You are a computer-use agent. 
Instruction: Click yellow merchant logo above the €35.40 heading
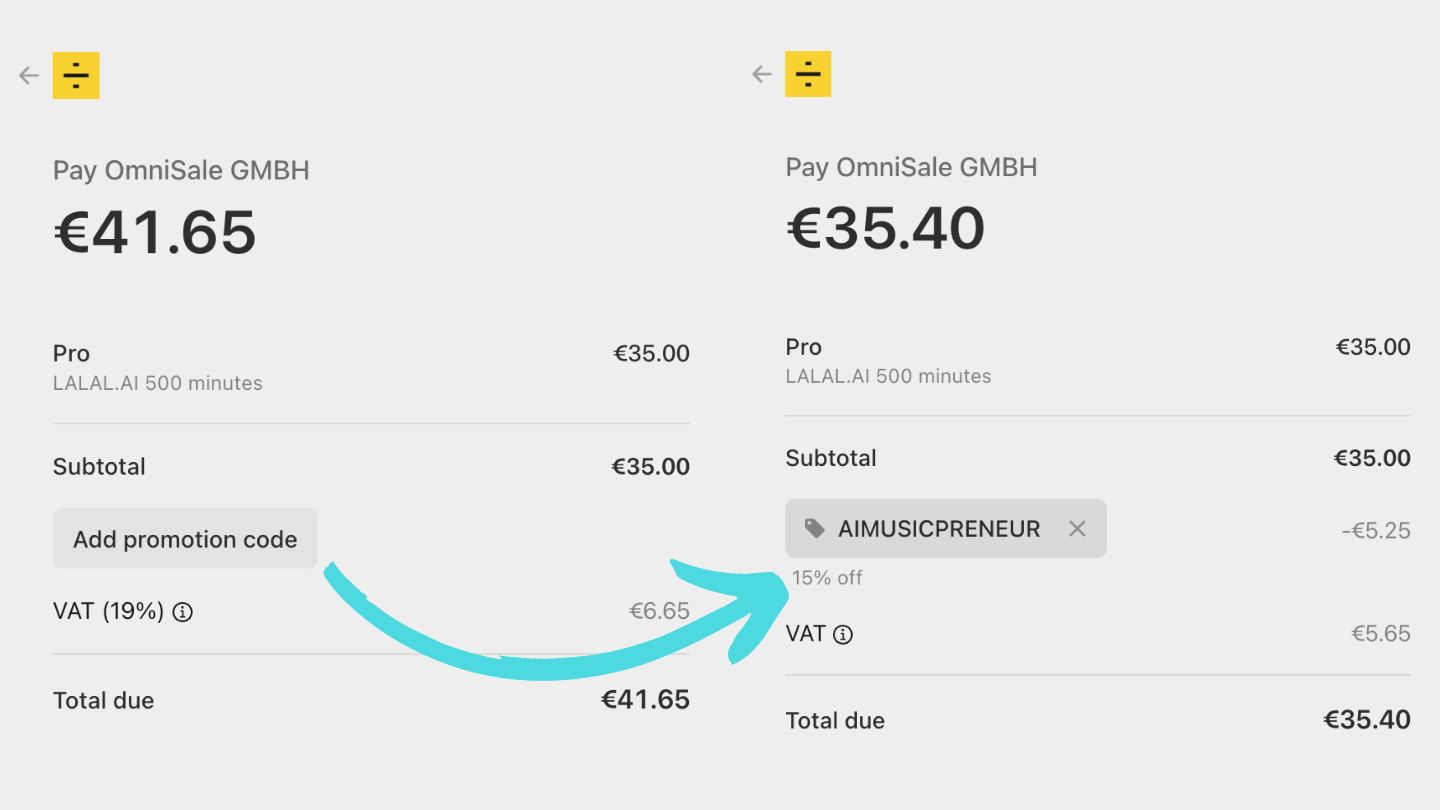point(808,74)
